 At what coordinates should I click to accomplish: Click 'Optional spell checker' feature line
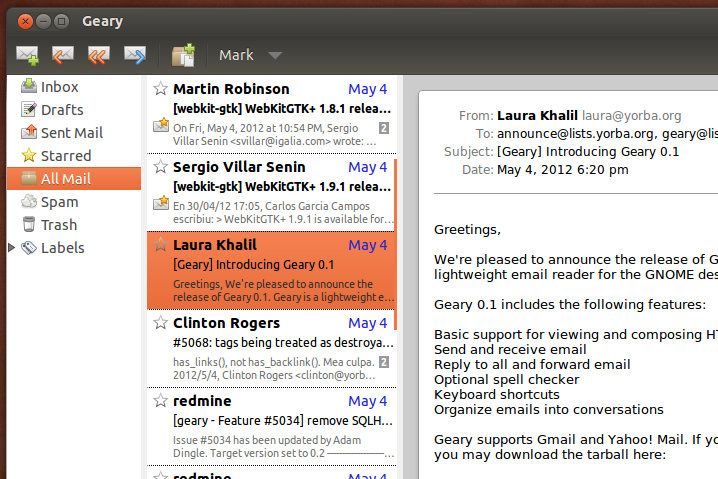(x=506, y=380)
